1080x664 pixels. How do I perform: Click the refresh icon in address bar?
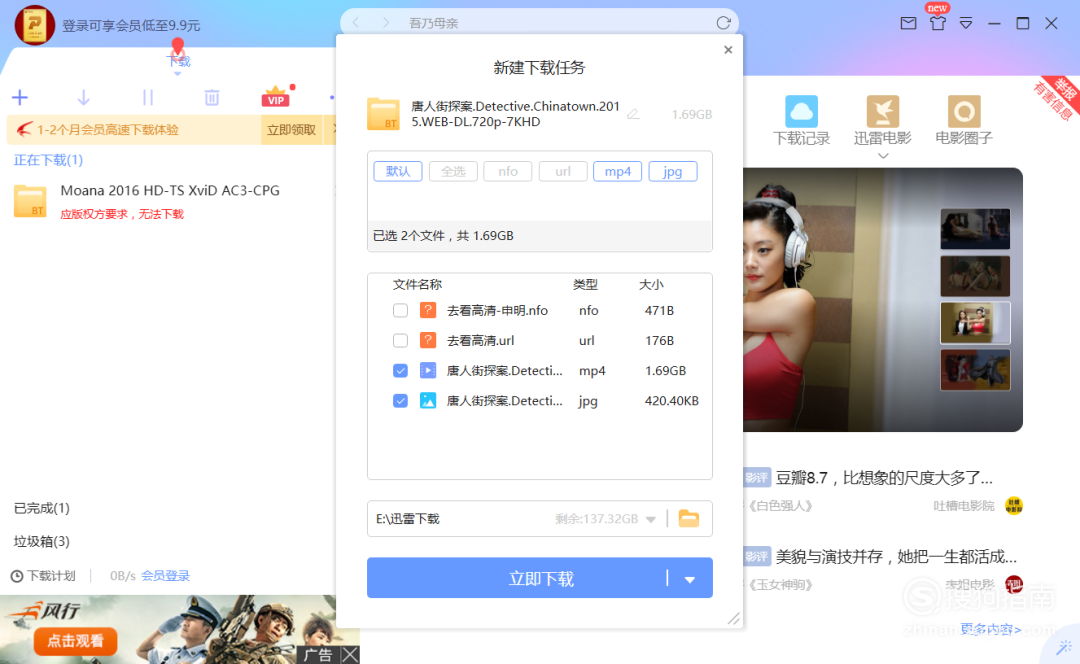(723, 23)
